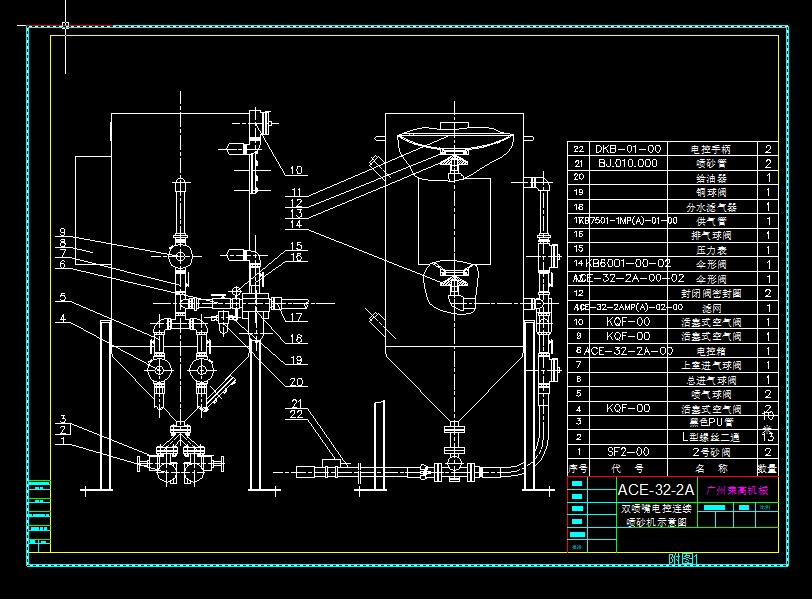
Task: Select callout number 14 between the views
Action: coord(296,224)
